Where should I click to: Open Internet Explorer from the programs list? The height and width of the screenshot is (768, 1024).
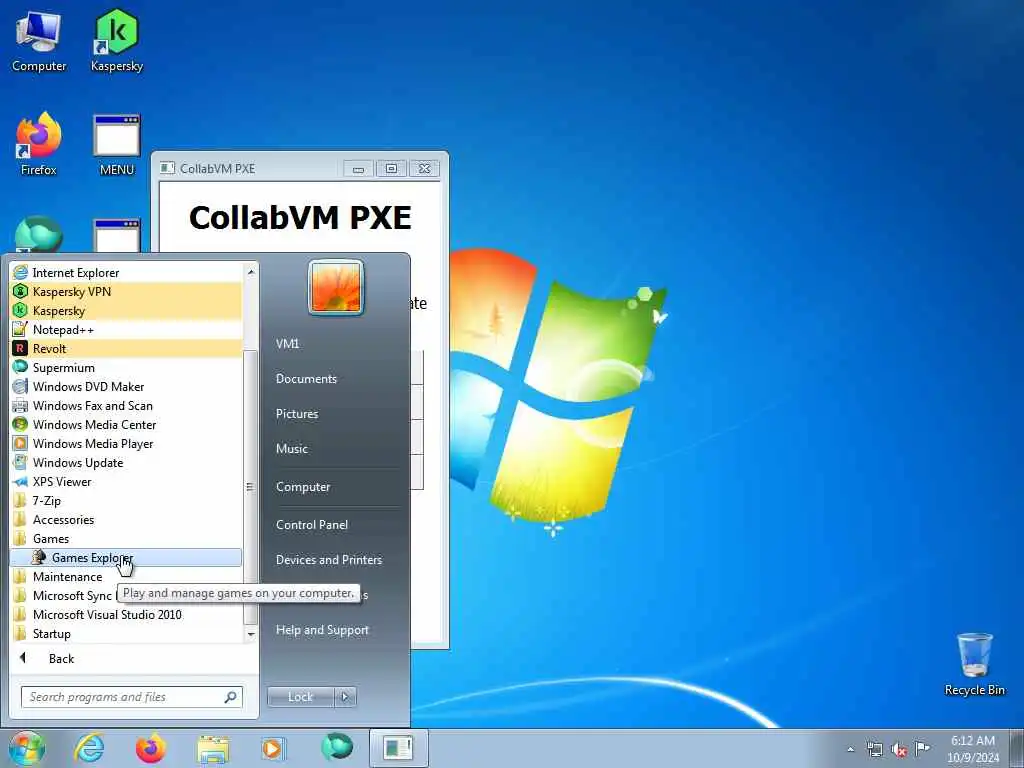tap(126, 272)
